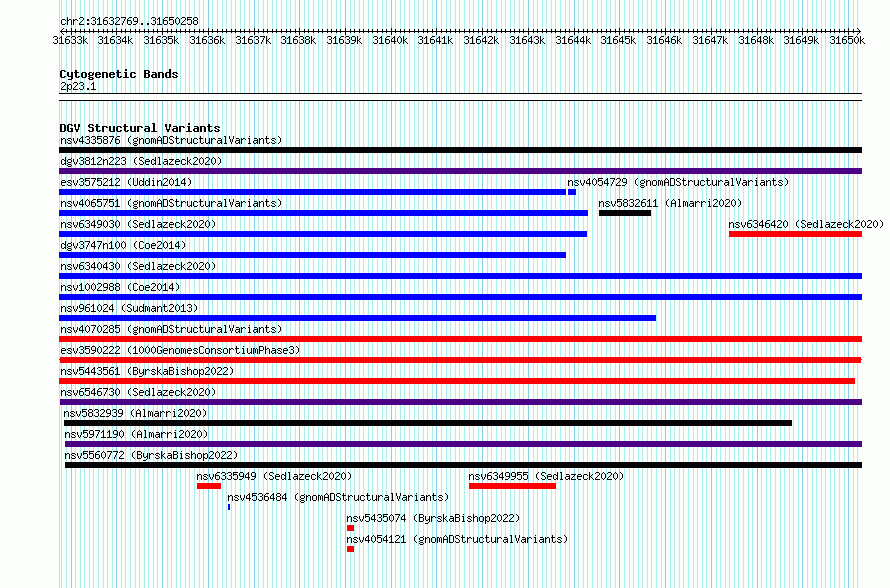Click the Cytogenetic Bands track title
The height and width of the screenshot is (588, 890).
tap(119, 74)
